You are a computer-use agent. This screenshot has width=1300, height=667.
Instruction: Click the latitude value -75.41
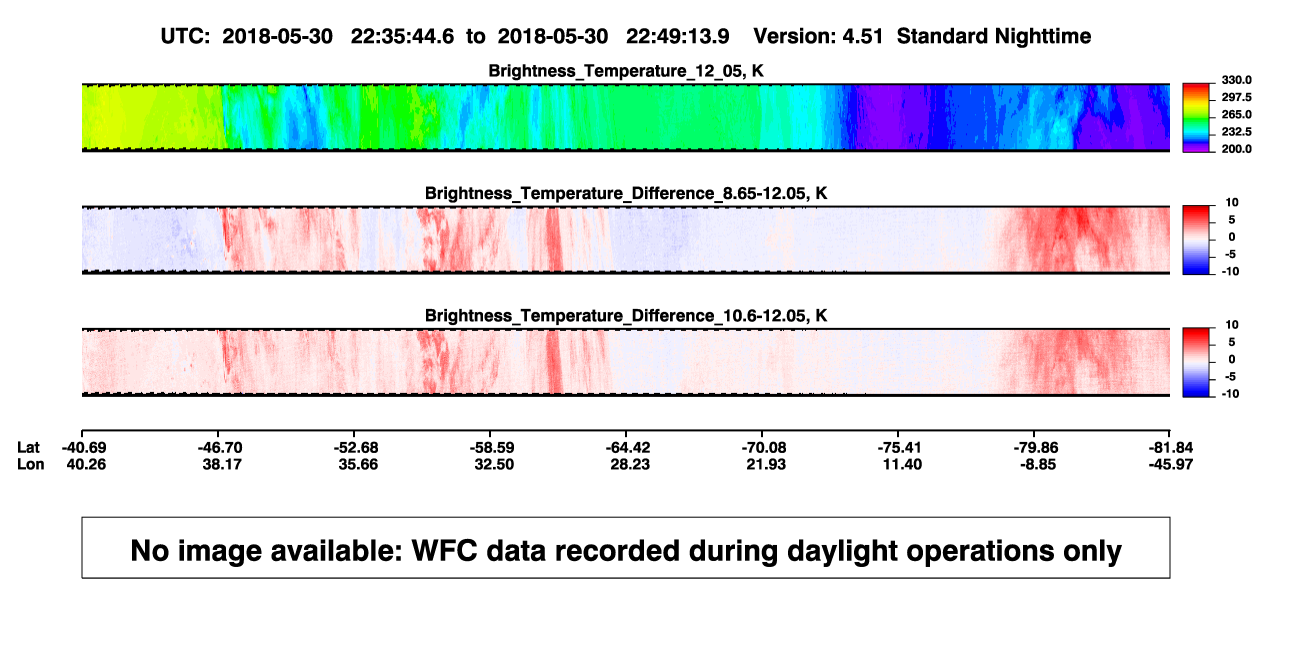[x=901, y=446]
